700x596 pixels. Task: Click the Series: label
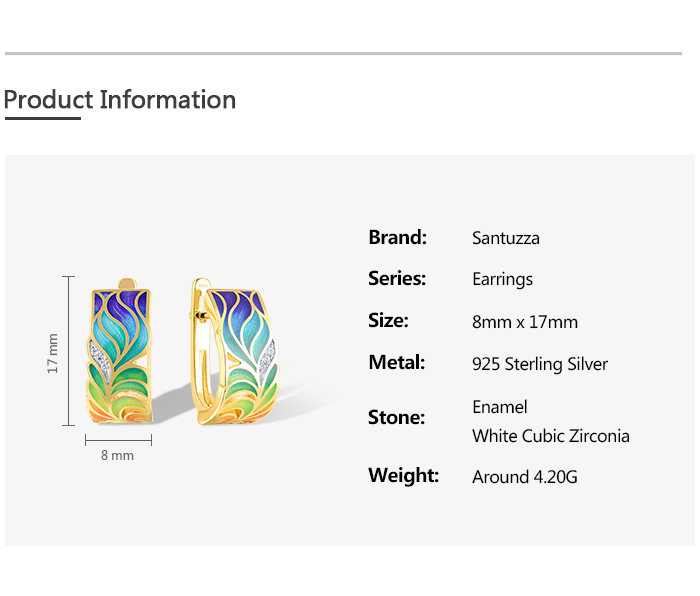click(397, 278)
